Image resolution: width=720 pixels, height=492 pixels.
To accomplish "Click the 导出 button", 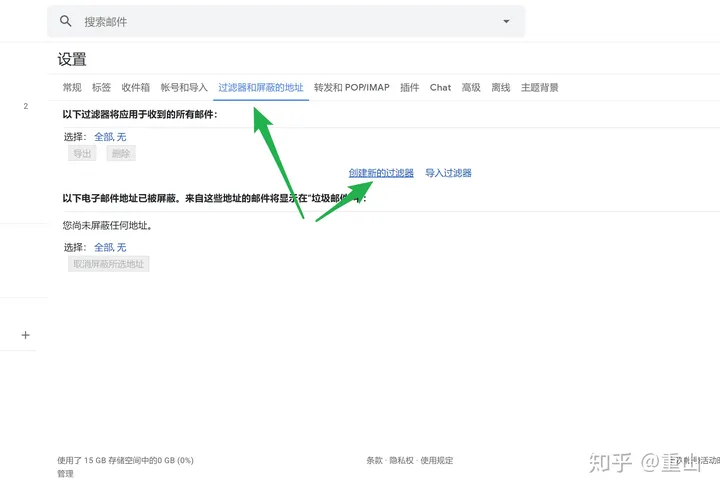I will click(x=82, y=153).
